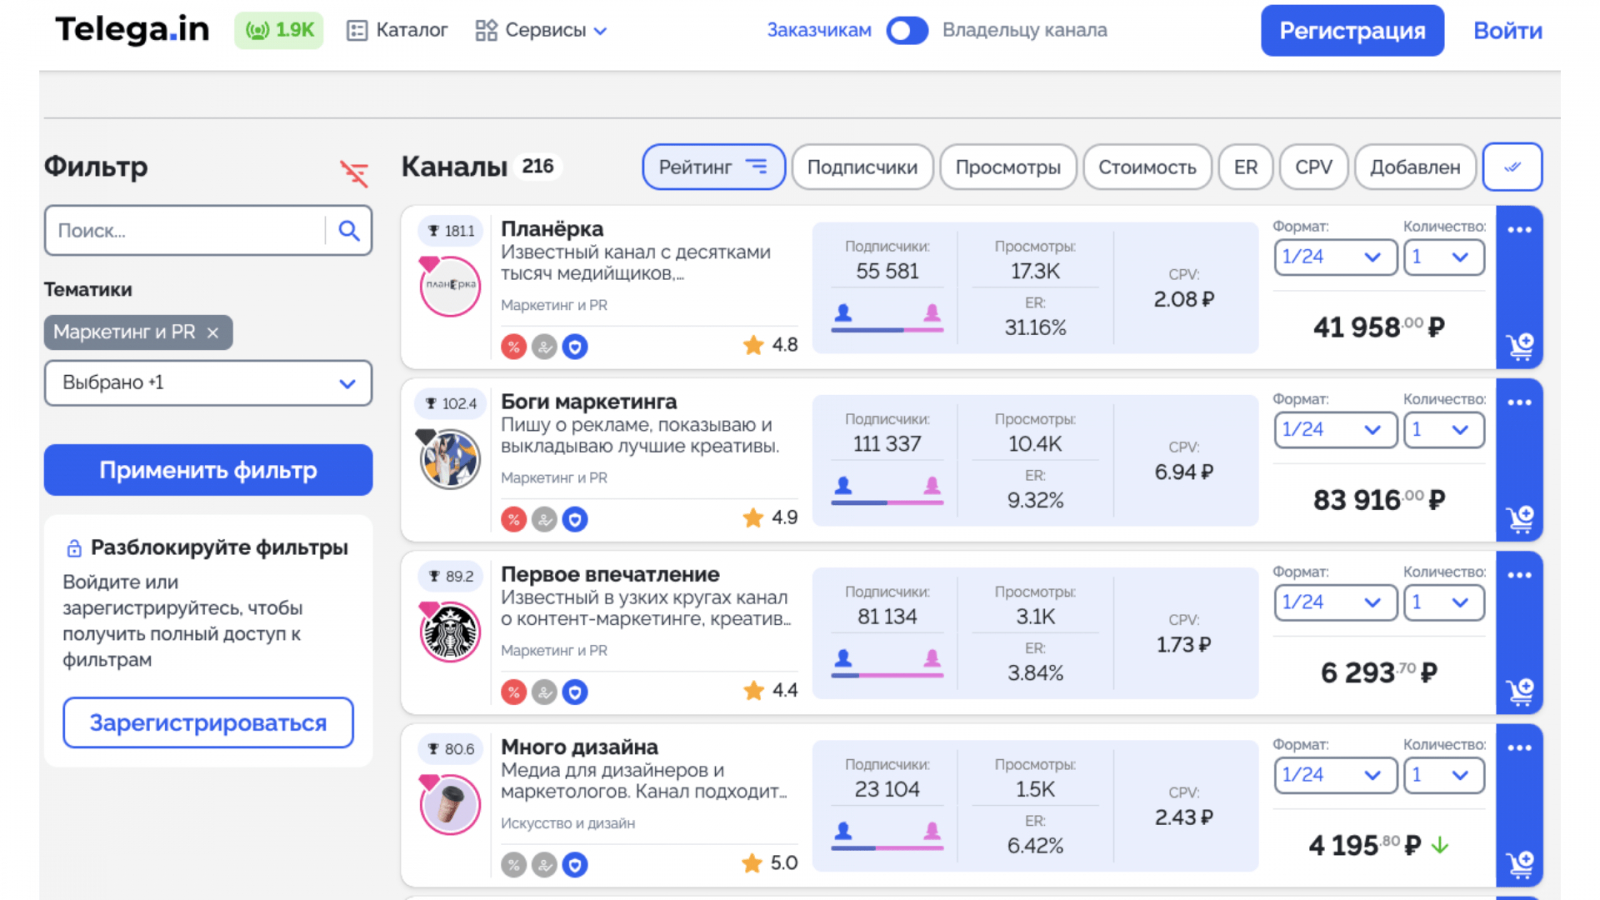Add Много дизайна channel to cart
The width and height of the screenshot is (1600, 900).
click(1520, 864)
